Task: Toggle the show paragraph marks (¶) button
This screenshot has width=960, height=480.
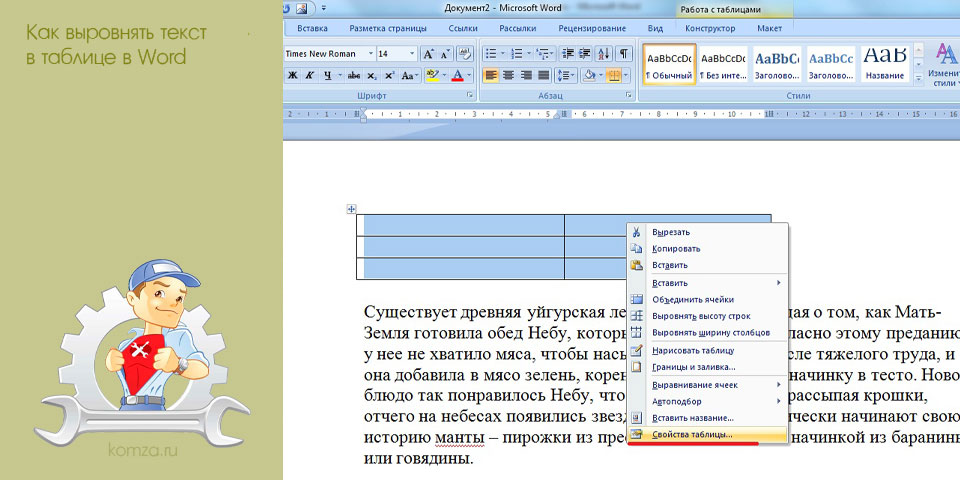Action: point(623,54)
